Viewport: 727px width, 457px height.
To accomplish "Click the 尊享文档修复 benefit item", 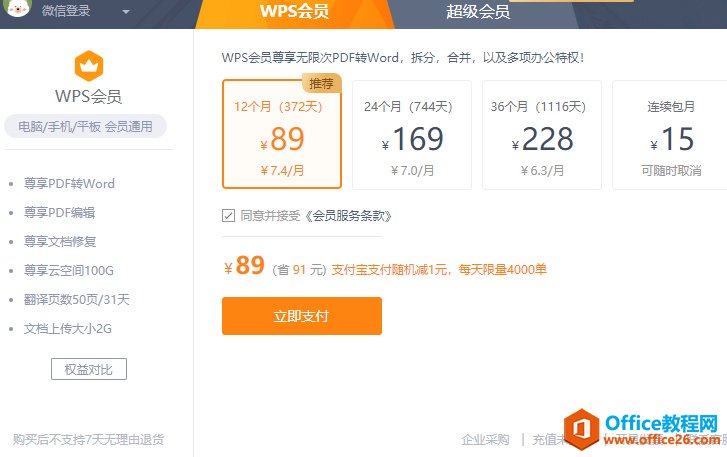I will [x=60, y=241].
